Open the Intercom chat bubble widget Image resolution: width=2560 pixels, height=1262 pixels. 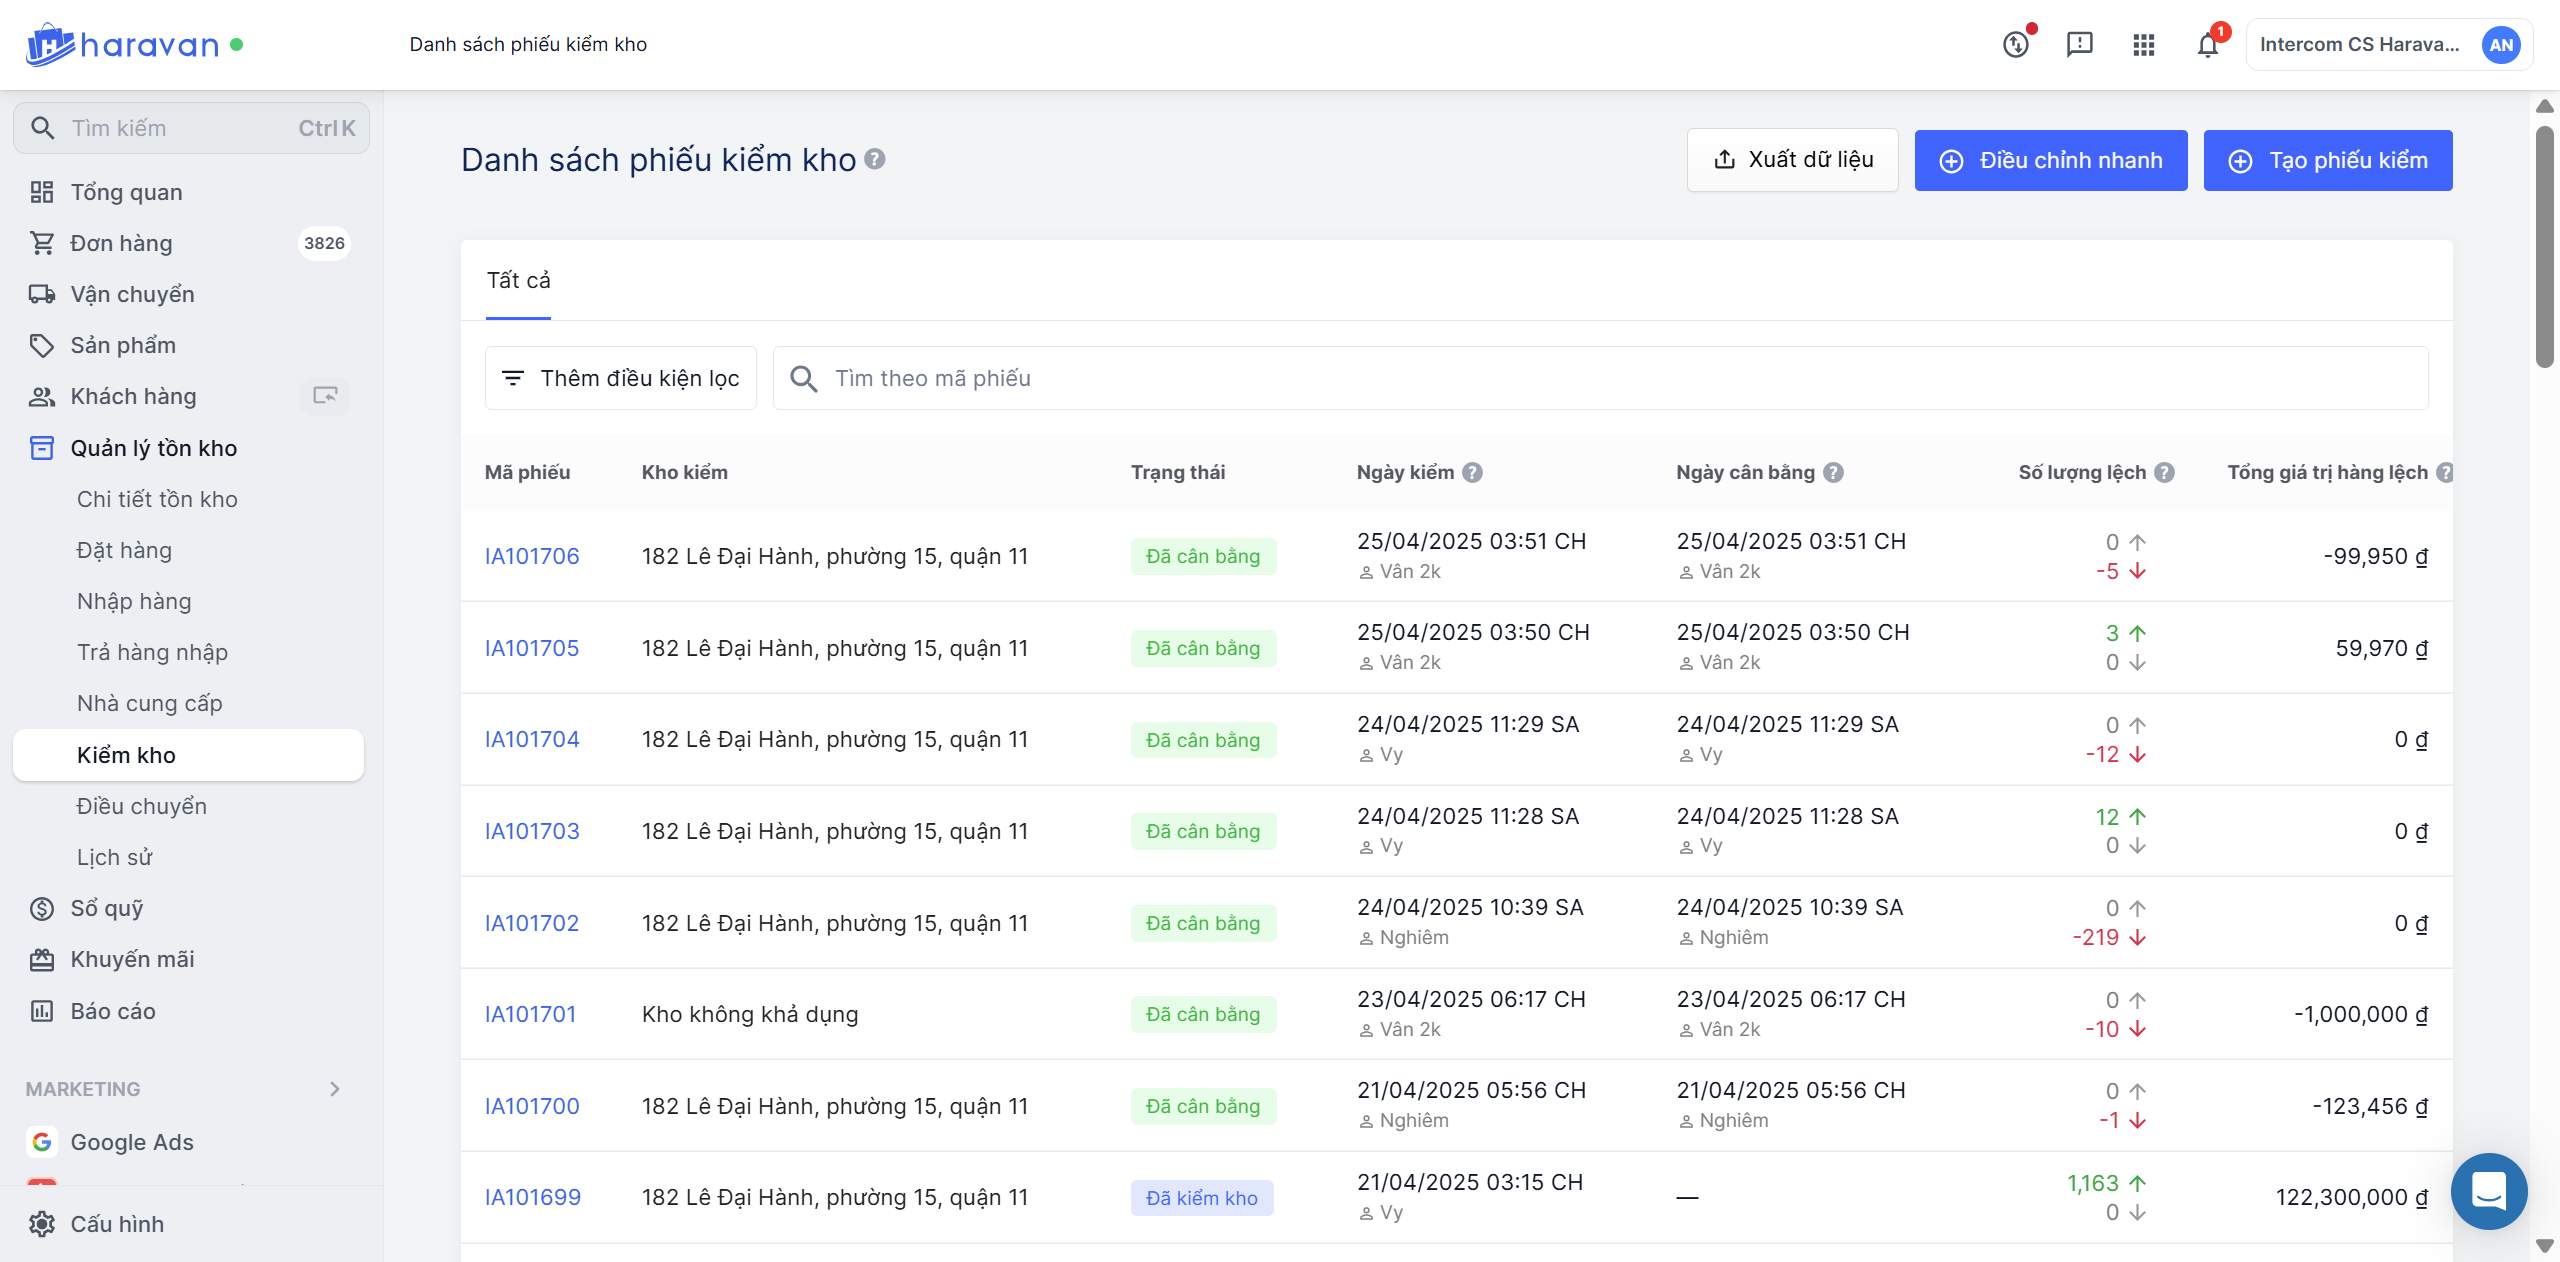pyautogui.click(x=2488, y=1191)
